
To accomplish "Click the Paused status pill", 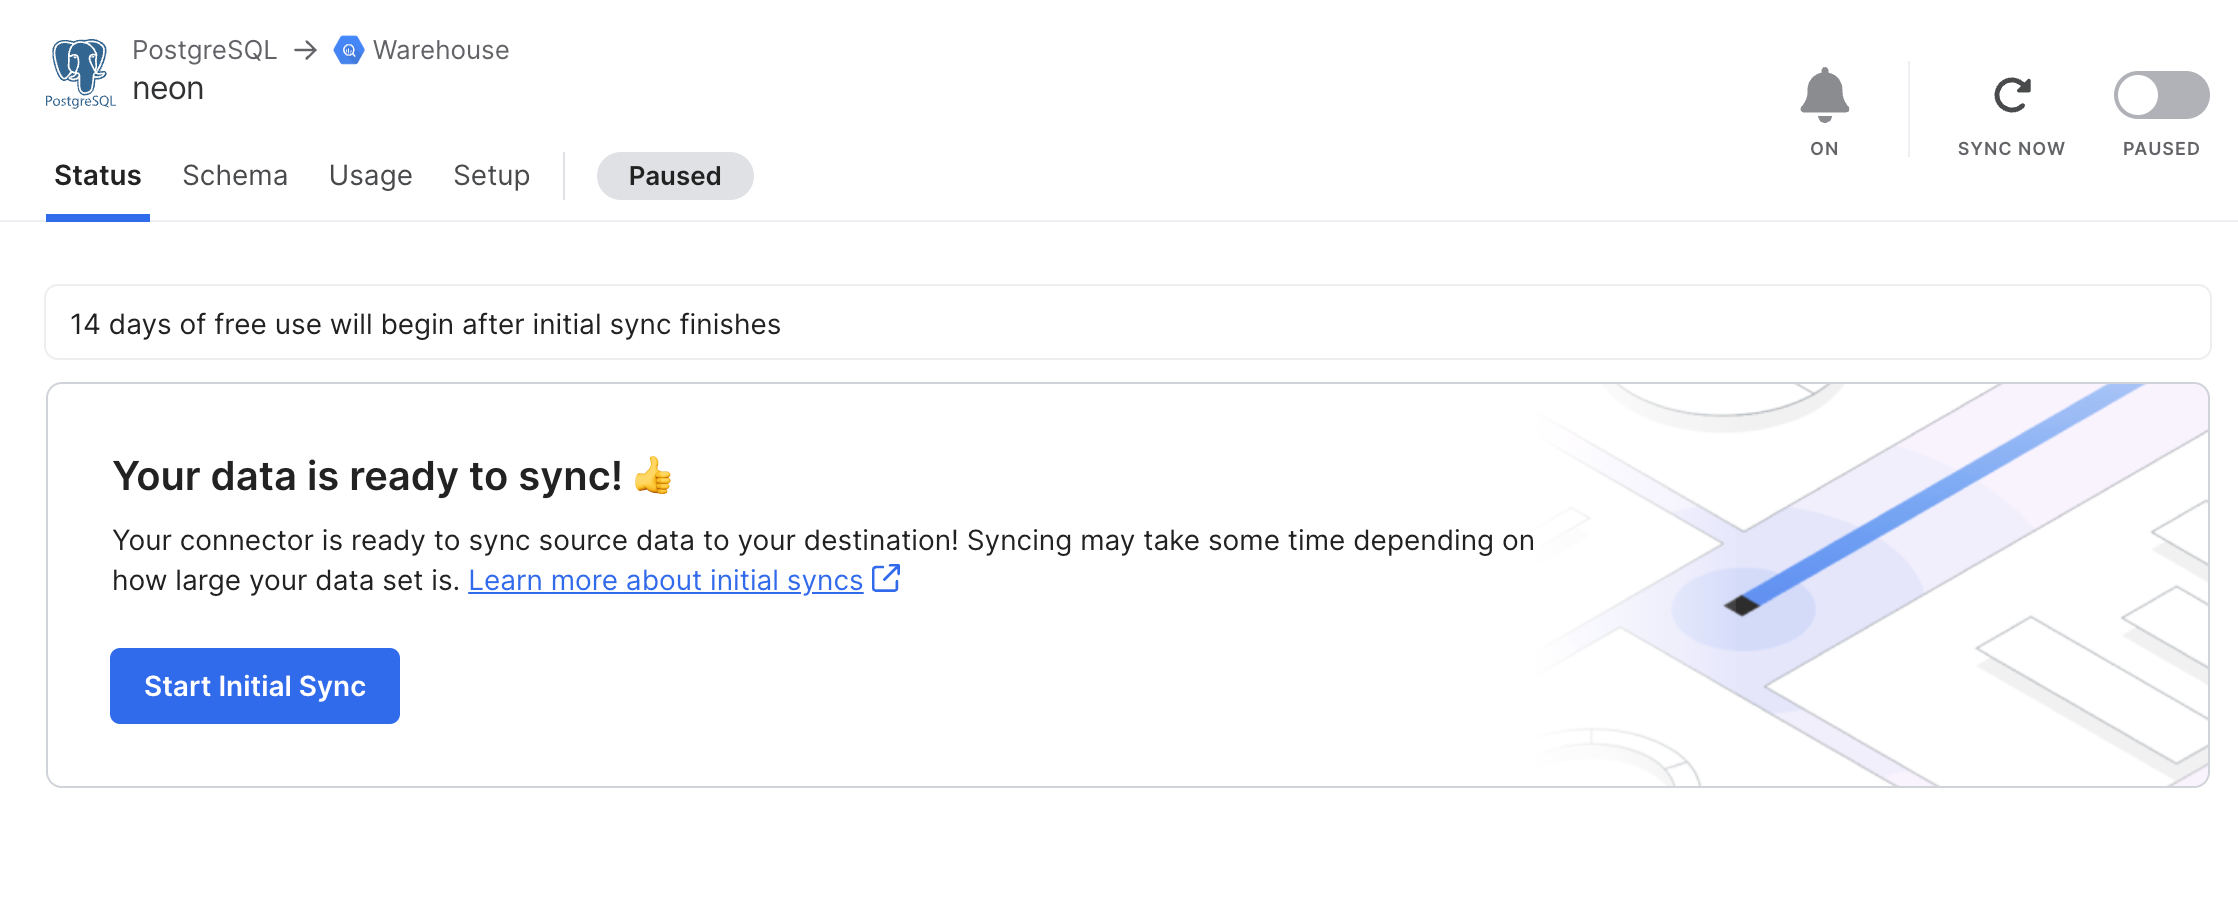I will 675,176.
